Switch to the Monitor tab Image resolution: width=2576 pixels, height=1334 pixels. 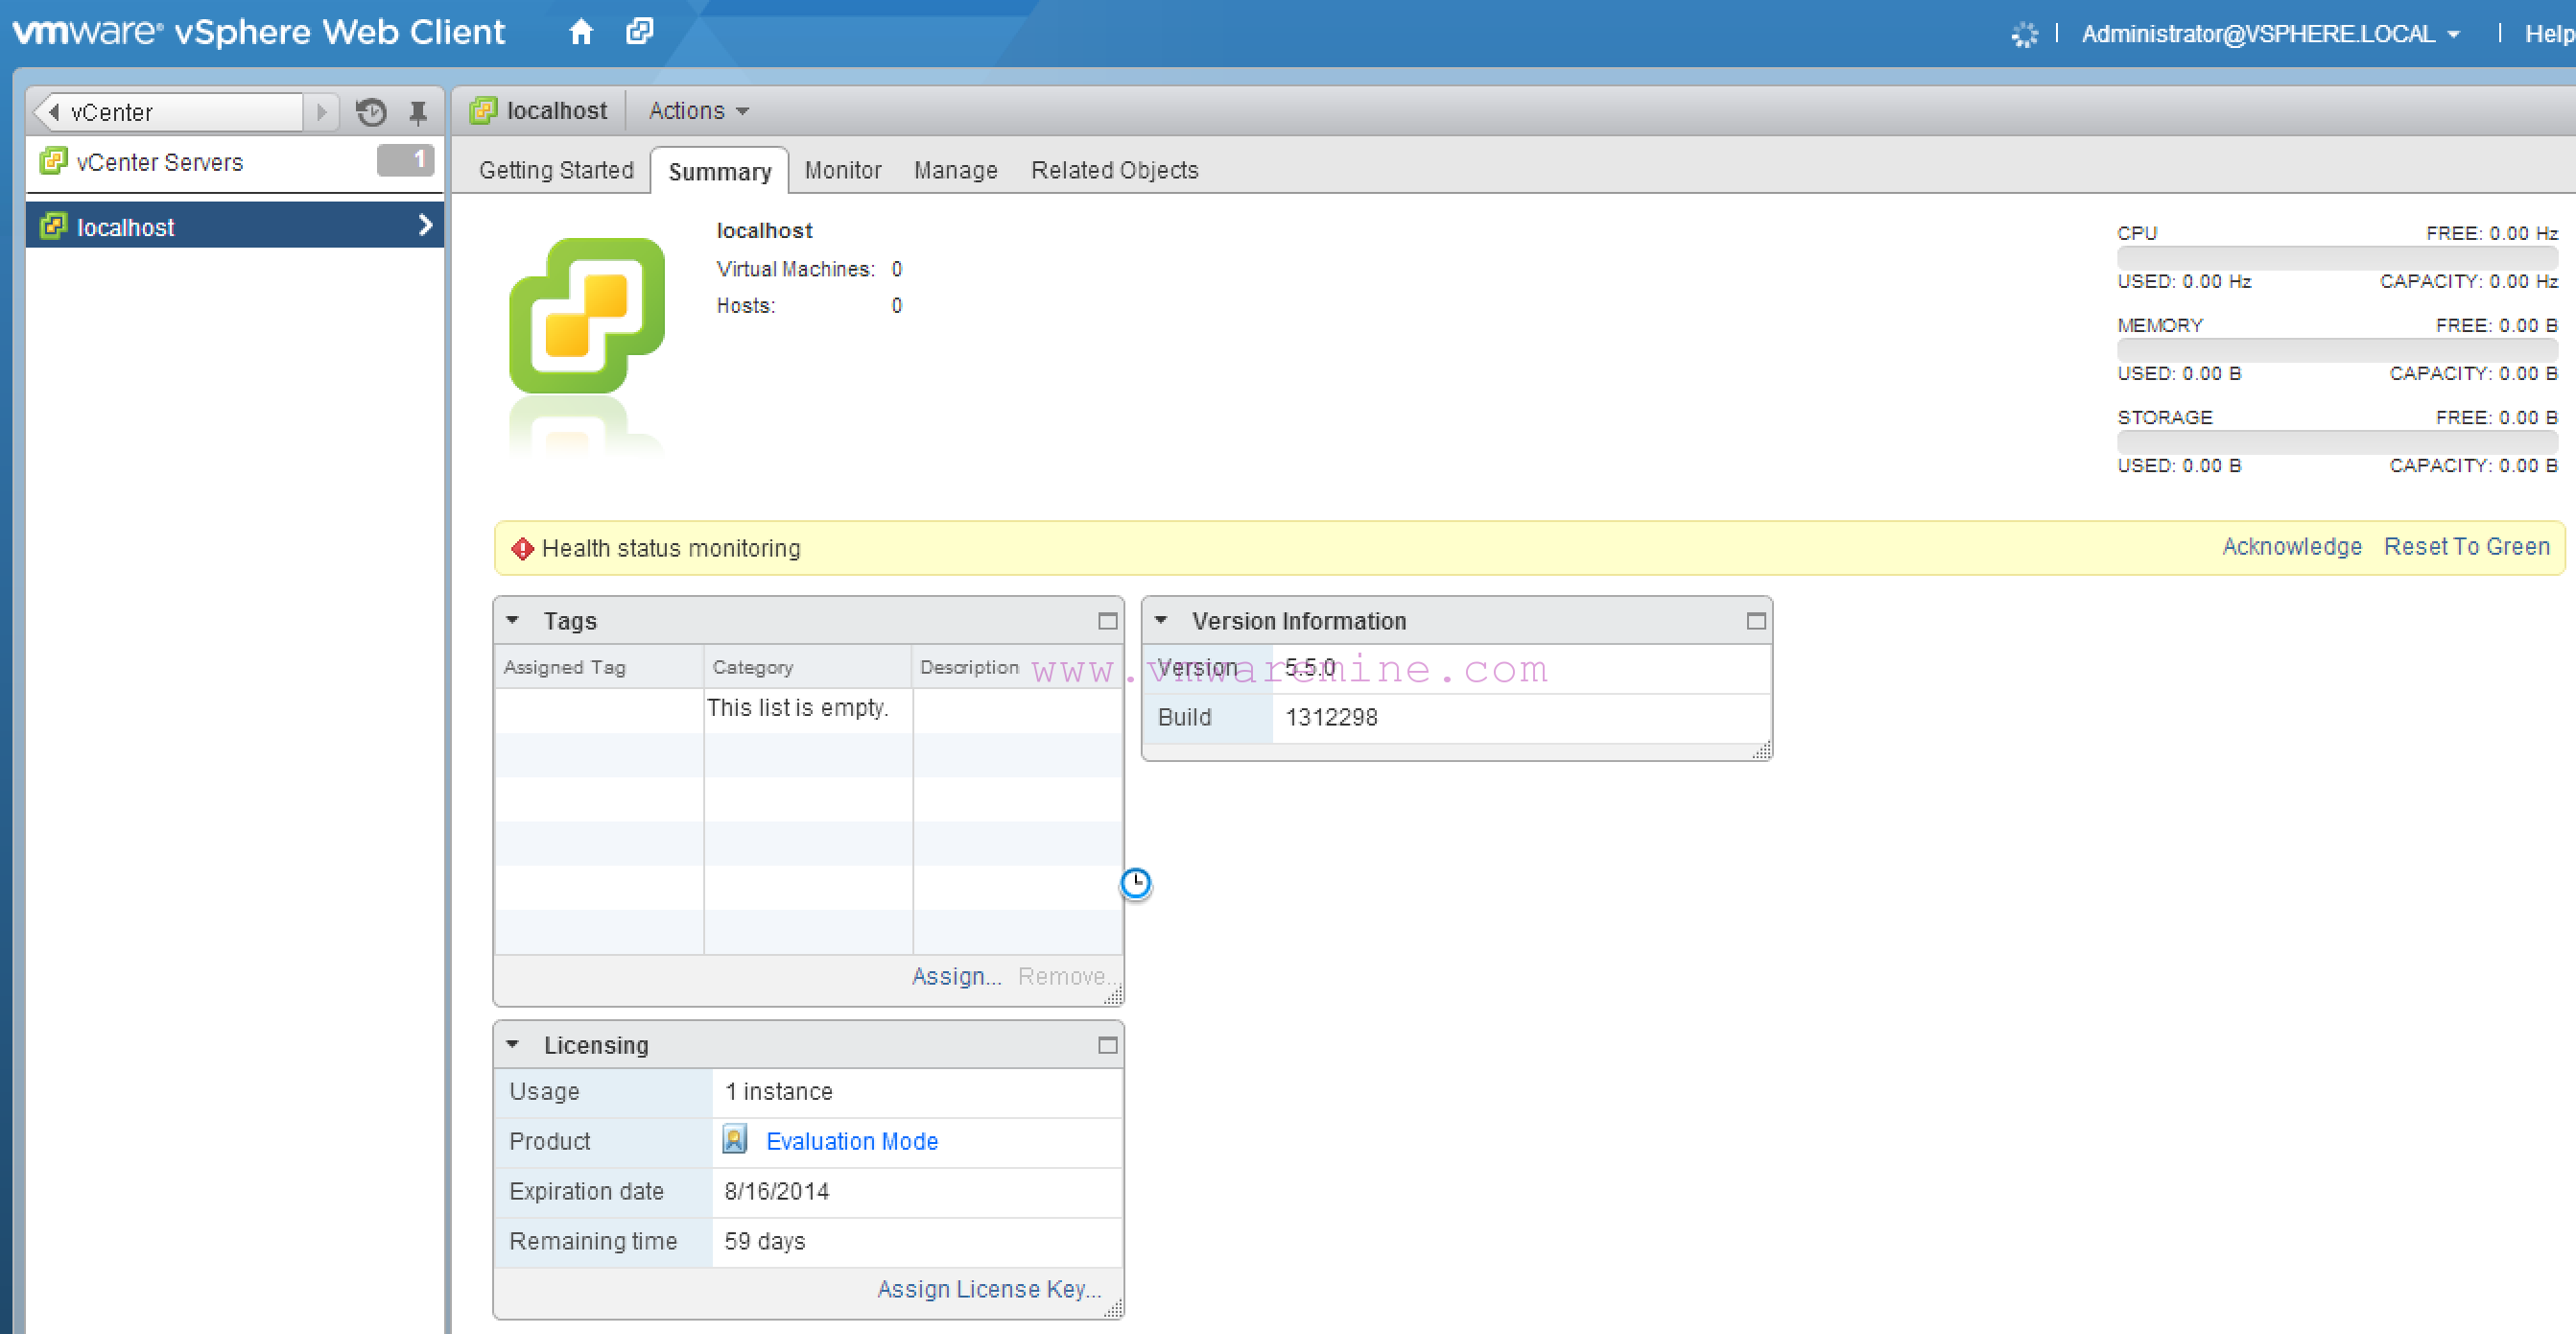[842, 170]
